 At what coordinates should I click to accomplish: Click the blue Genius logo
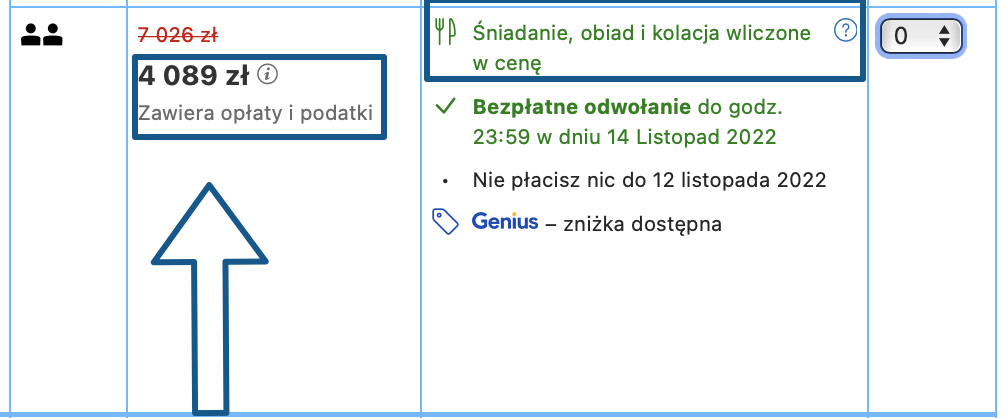pyautogui.click(x=505, y=221)
